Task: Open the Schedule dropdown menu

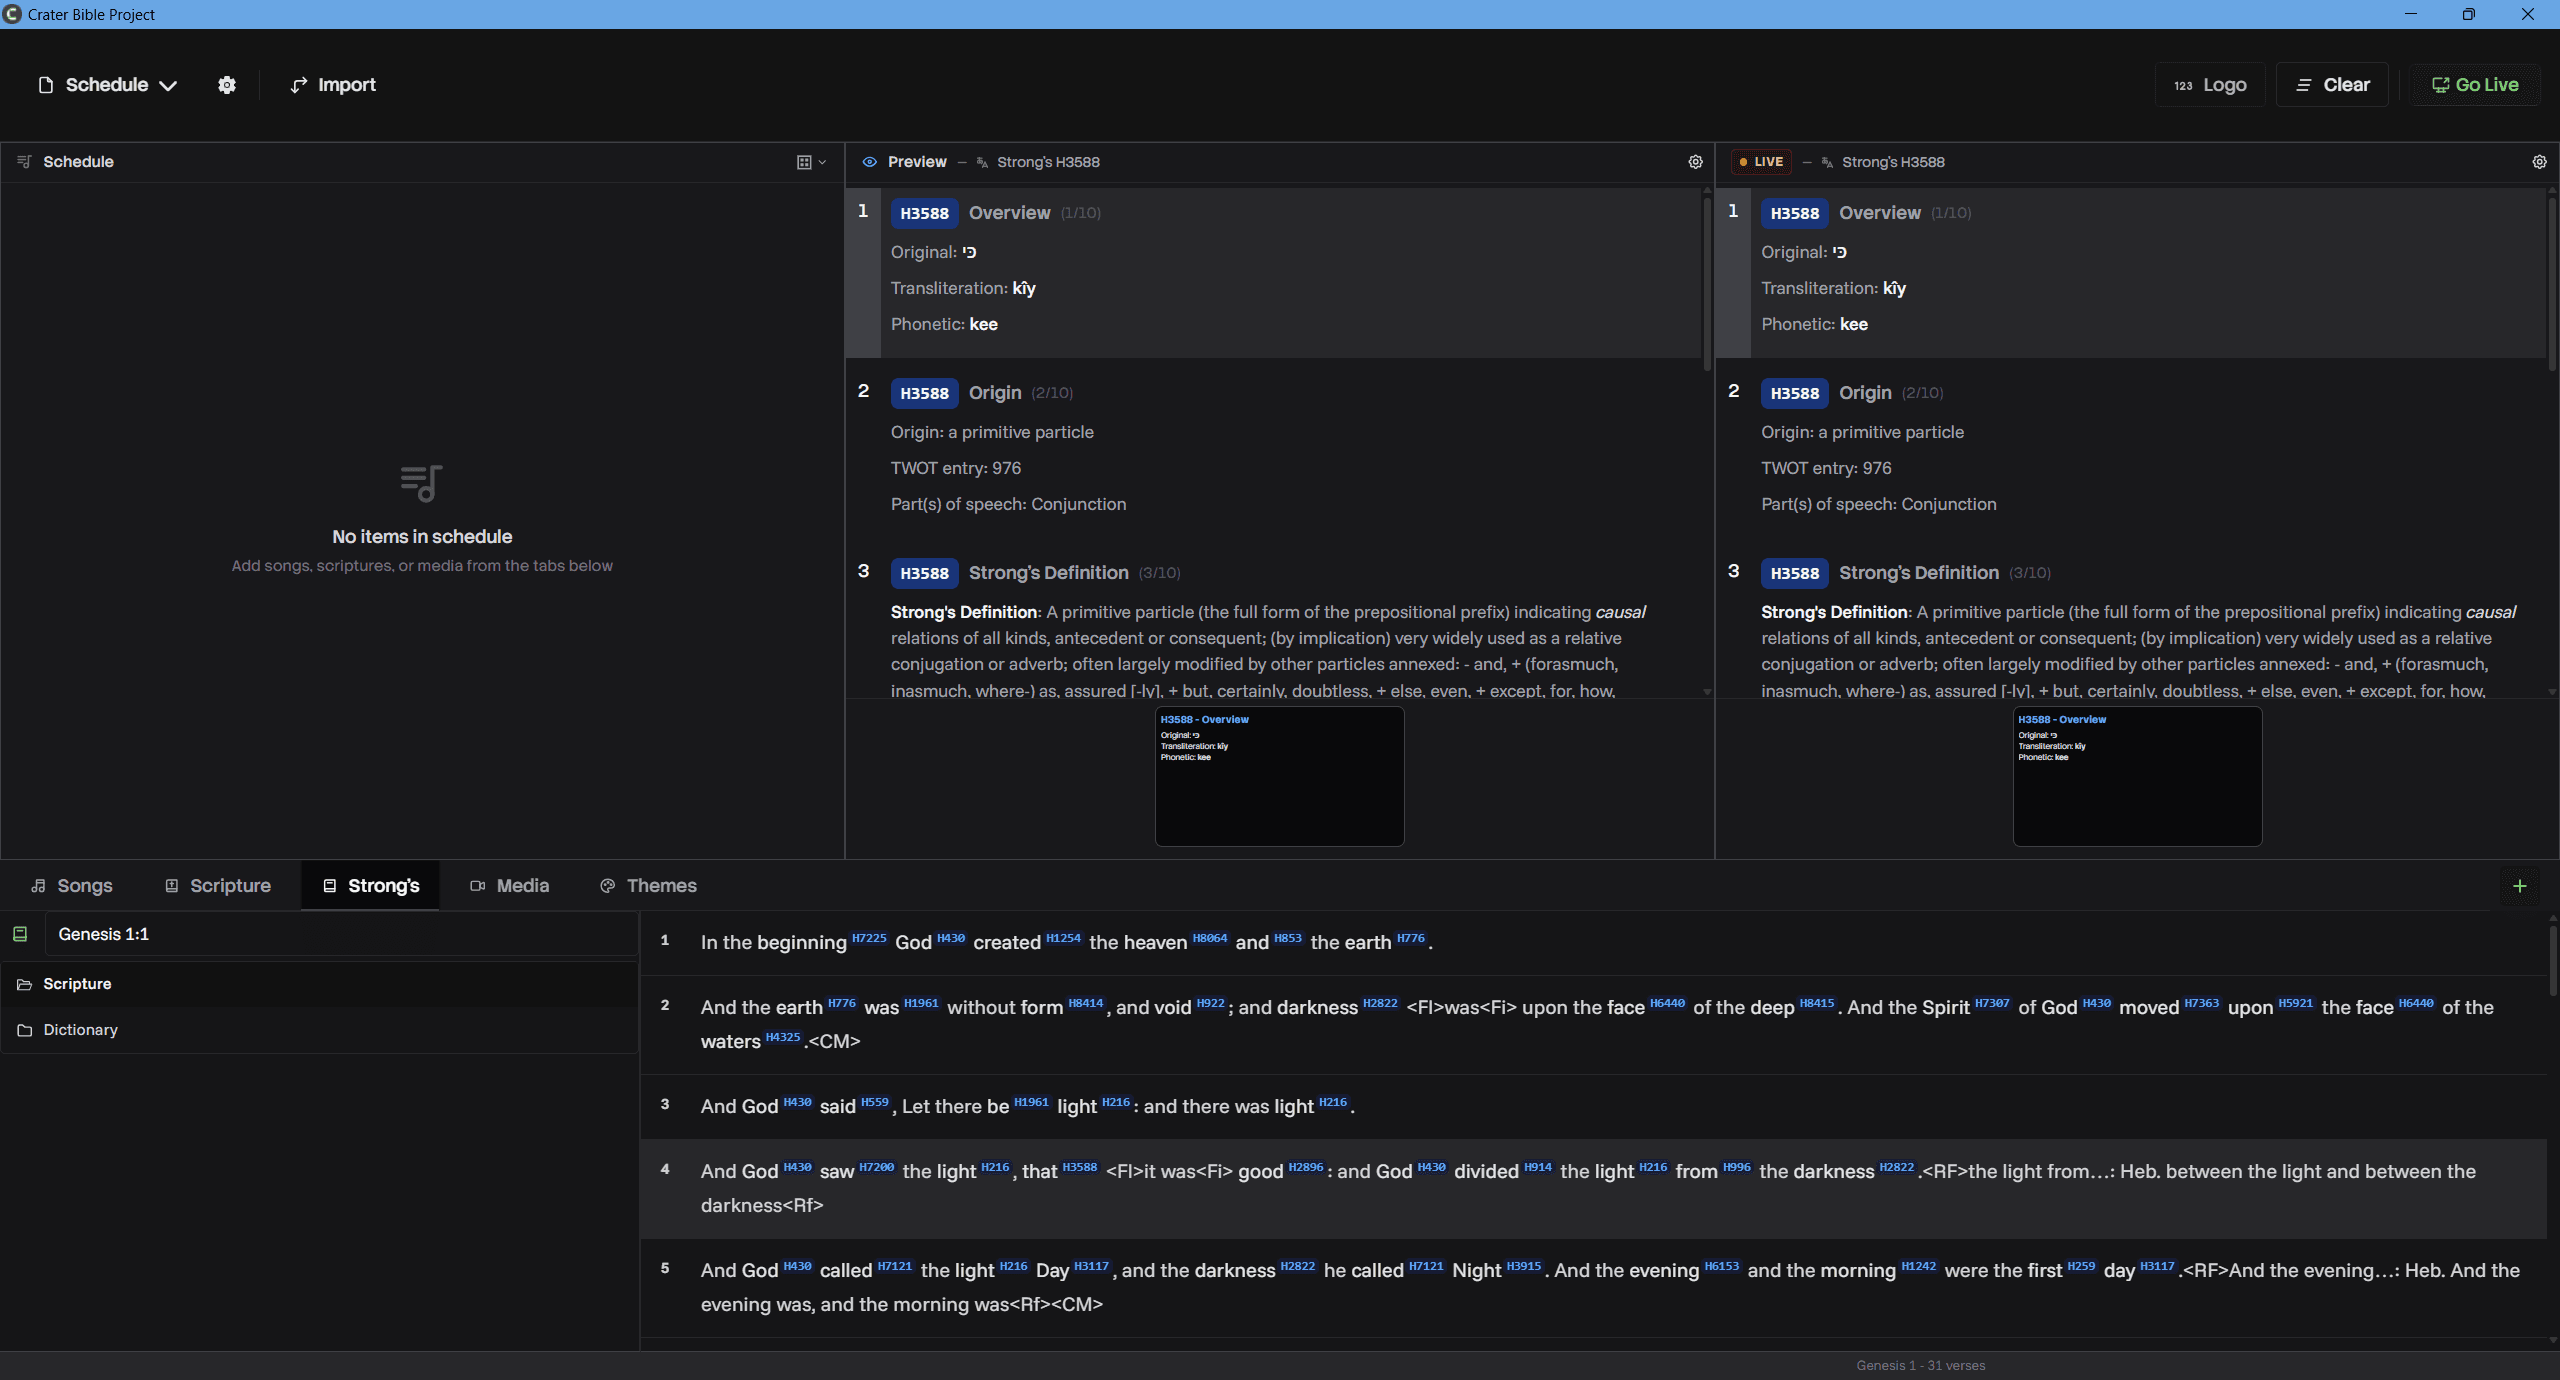Action: pos(107,85)
